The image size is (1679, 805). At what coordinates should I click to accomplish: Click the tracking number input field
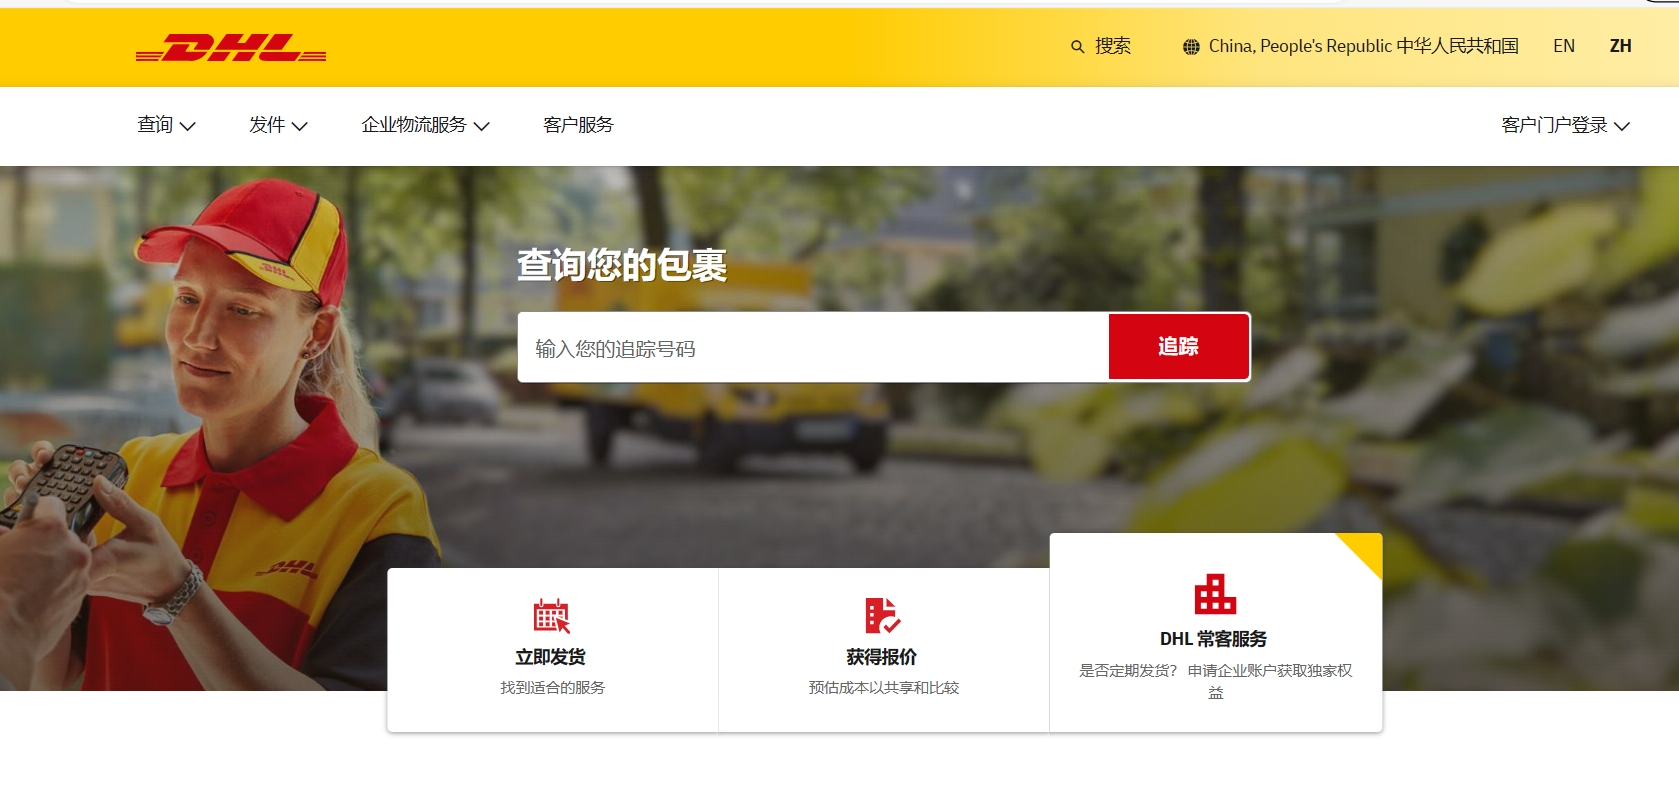(812, 348)
